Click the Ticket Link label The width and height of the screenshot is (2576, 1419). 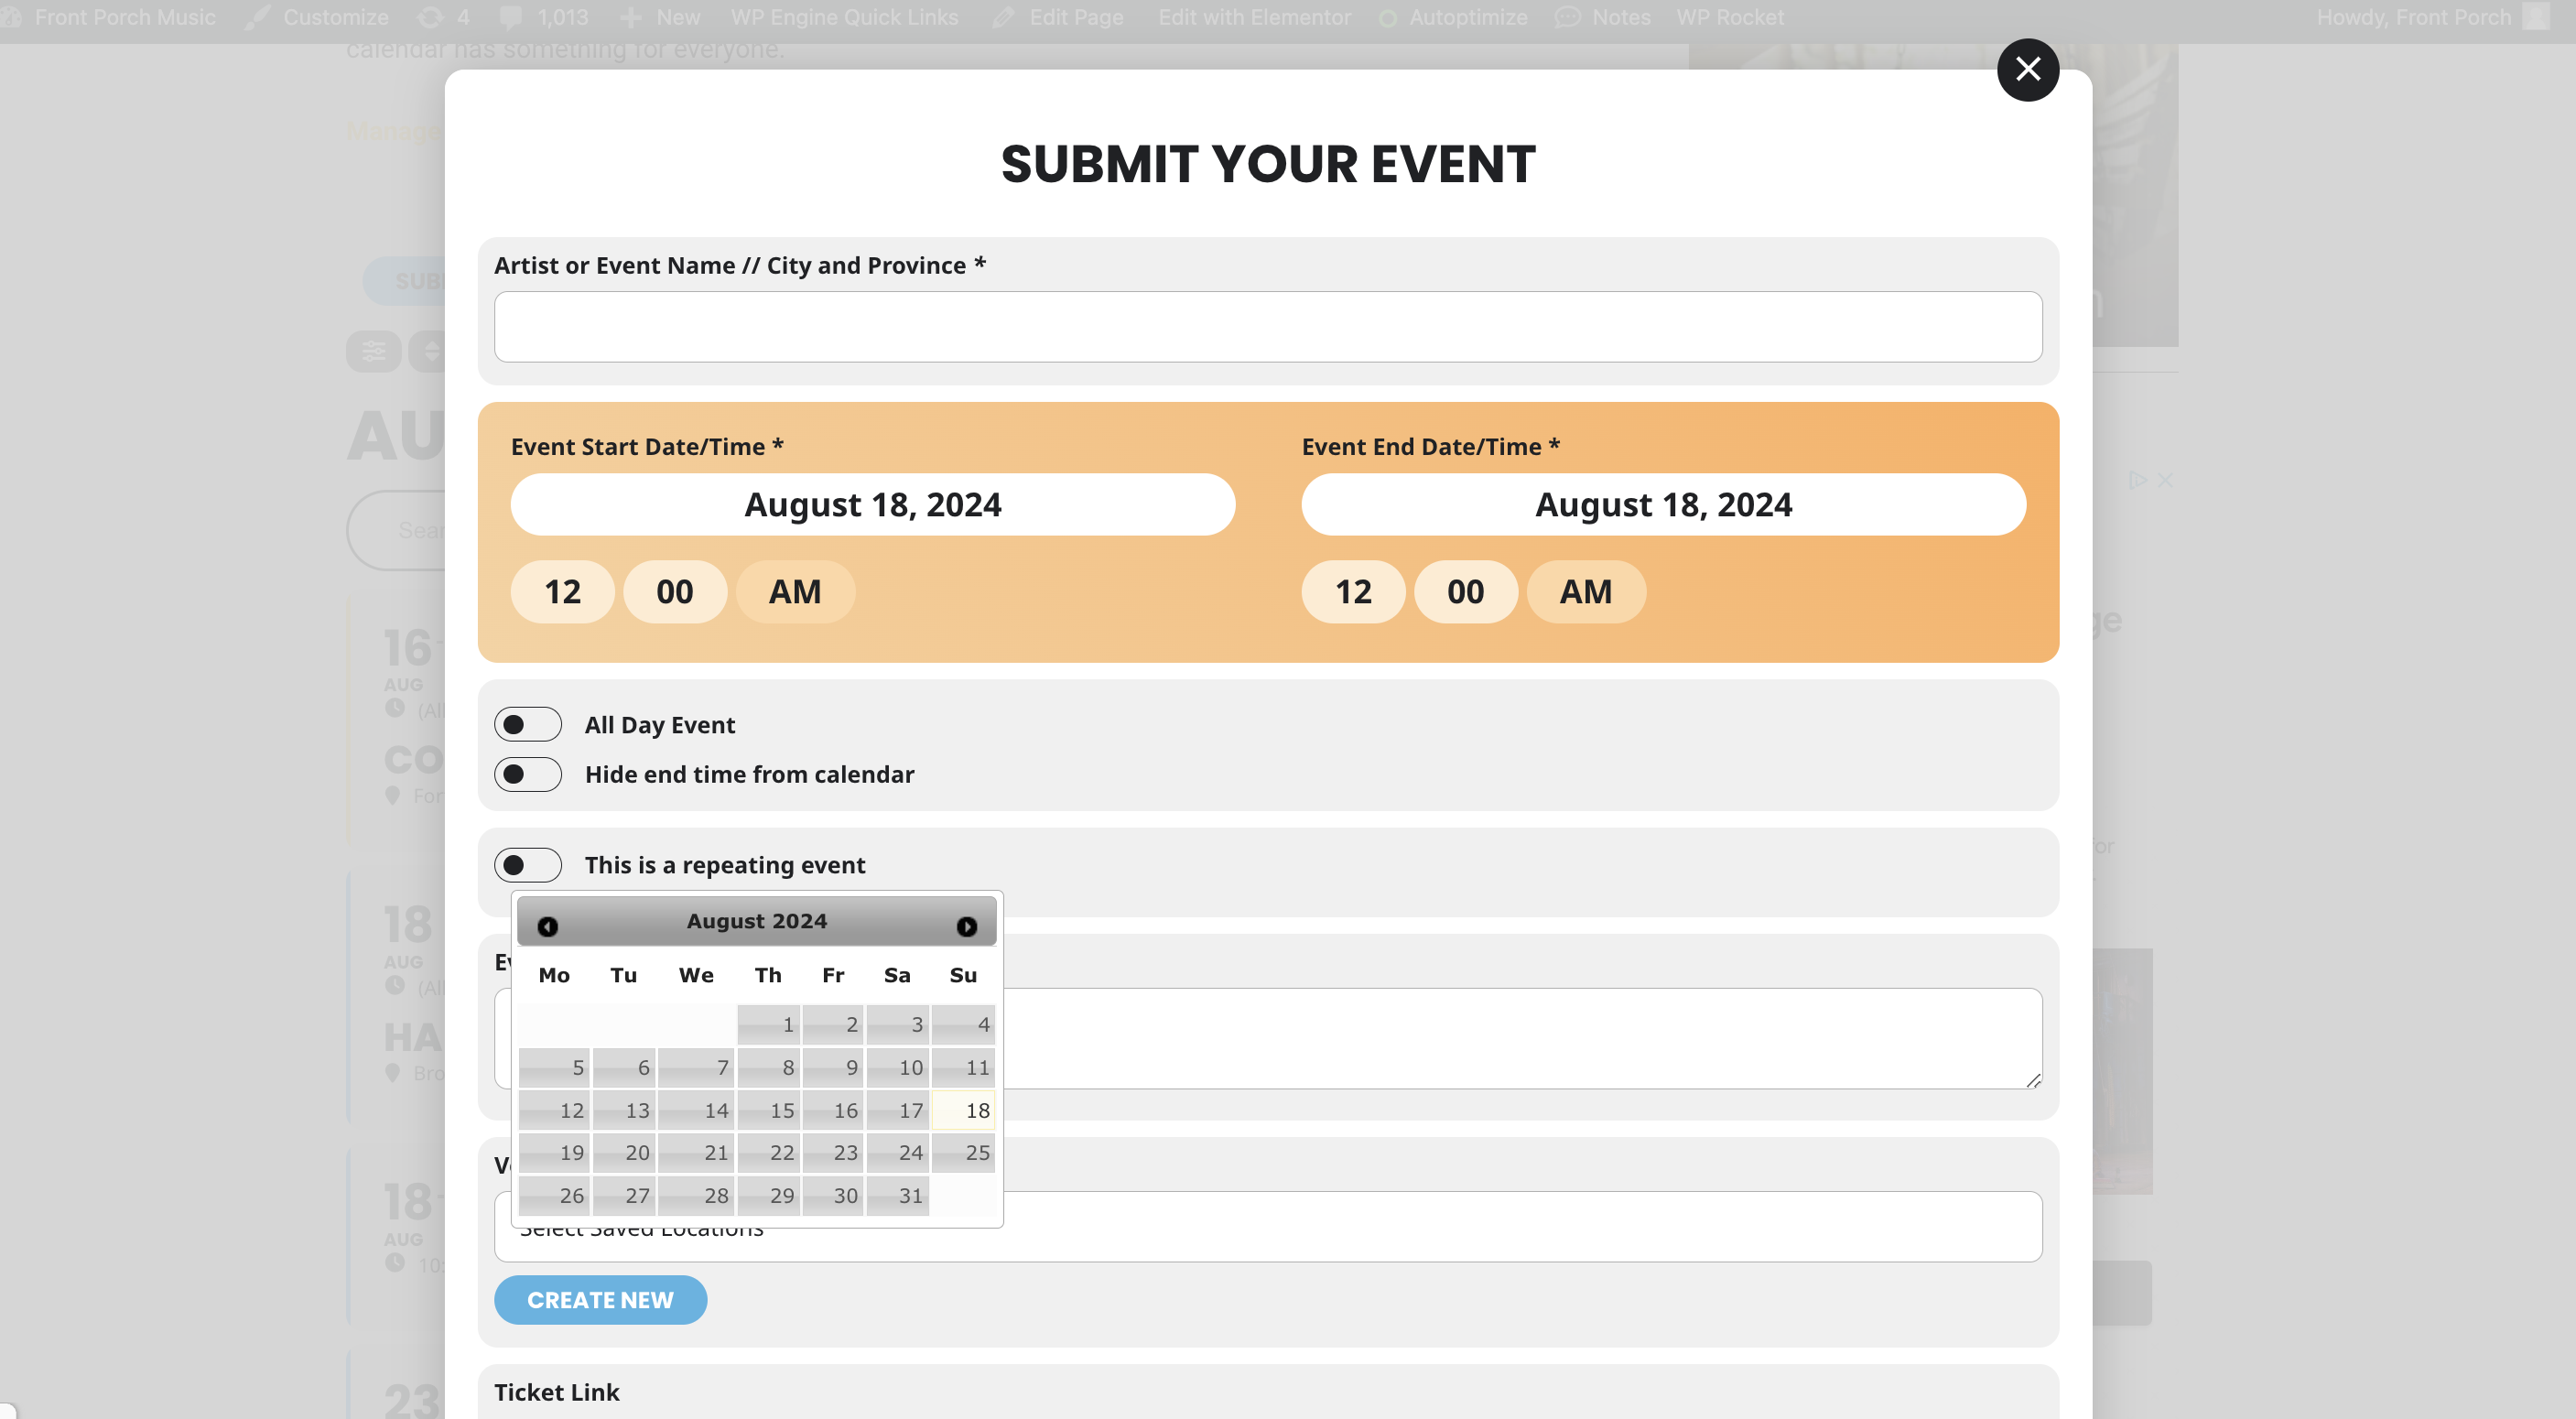click(x=557, y=1392)
